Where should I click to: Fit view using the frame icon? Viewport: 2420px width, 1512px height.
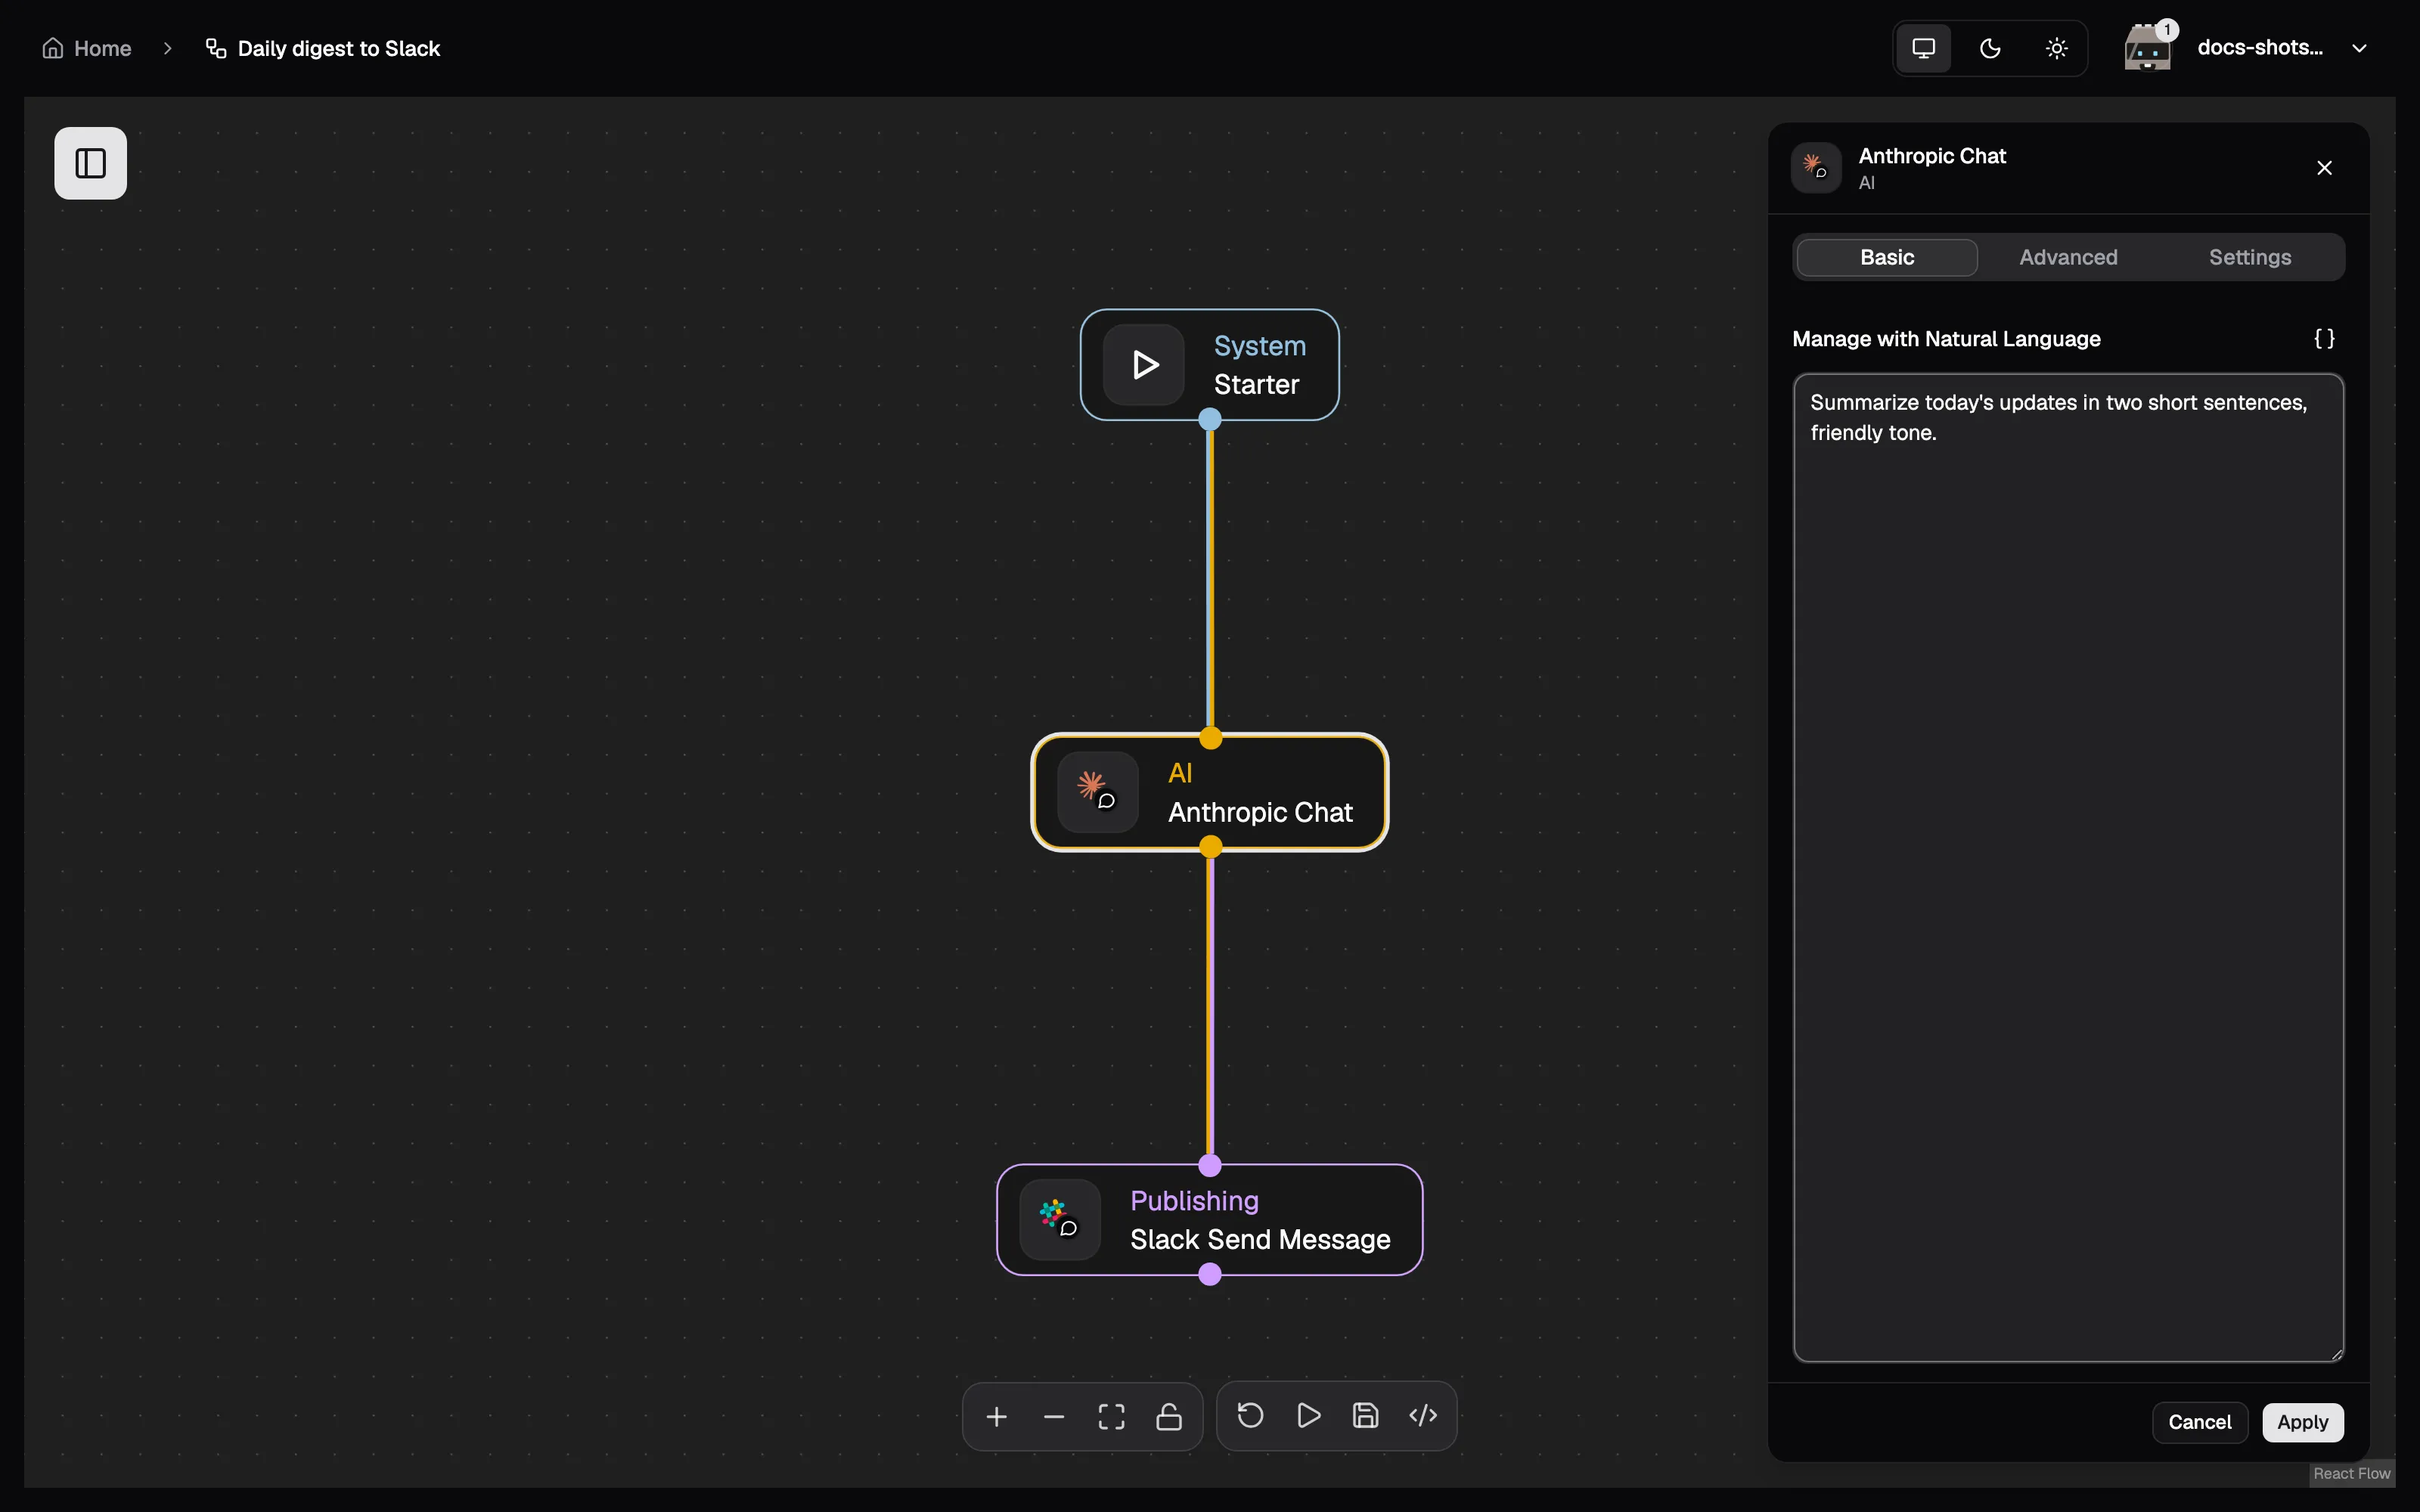click(1111, 1416)
